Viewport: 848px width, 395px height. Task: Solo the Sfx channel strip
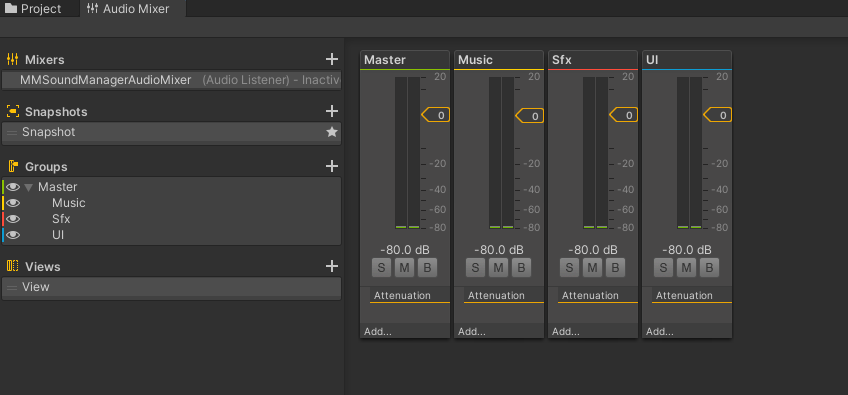tap(569, 267)
